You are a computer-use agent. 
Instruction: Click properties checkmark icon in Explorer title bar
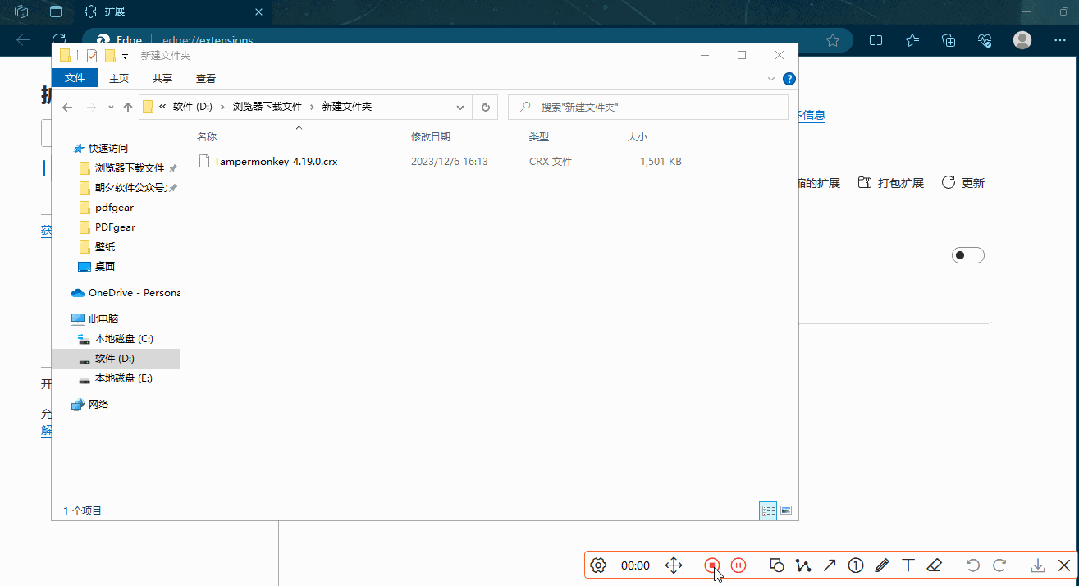pos(92,56)
